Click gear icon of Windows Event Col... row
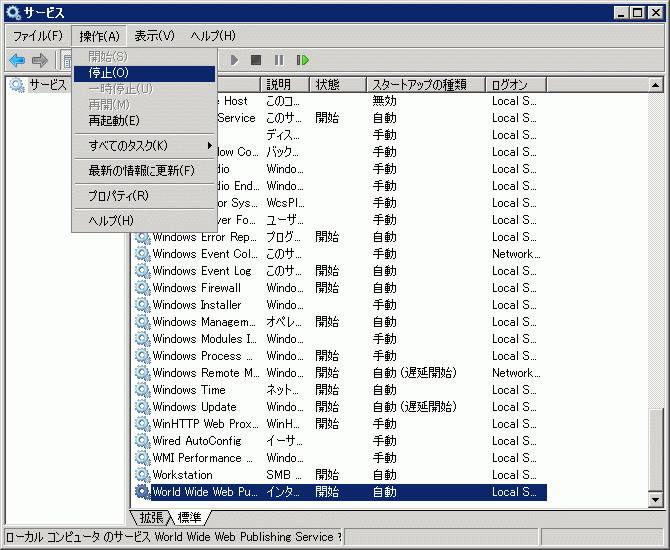Screen dimensions: 670x550 click(142, 254)
